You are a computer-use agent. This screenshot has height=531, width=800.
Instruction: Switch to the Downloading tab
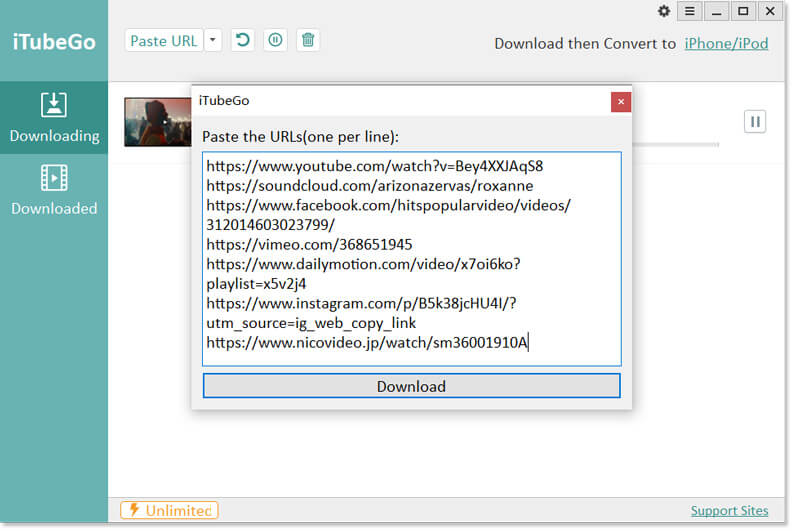coord(54,117)
